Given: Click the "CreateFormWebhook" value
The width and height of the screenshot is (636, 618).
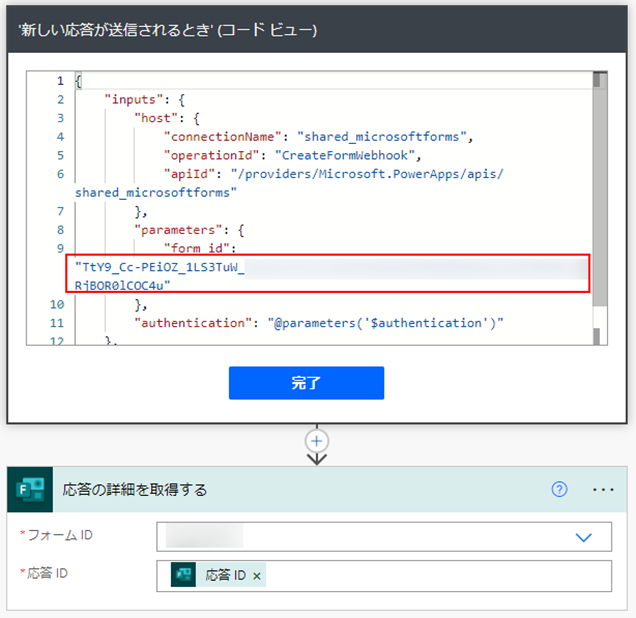Looking at the screenshot, I should (344, 156).
